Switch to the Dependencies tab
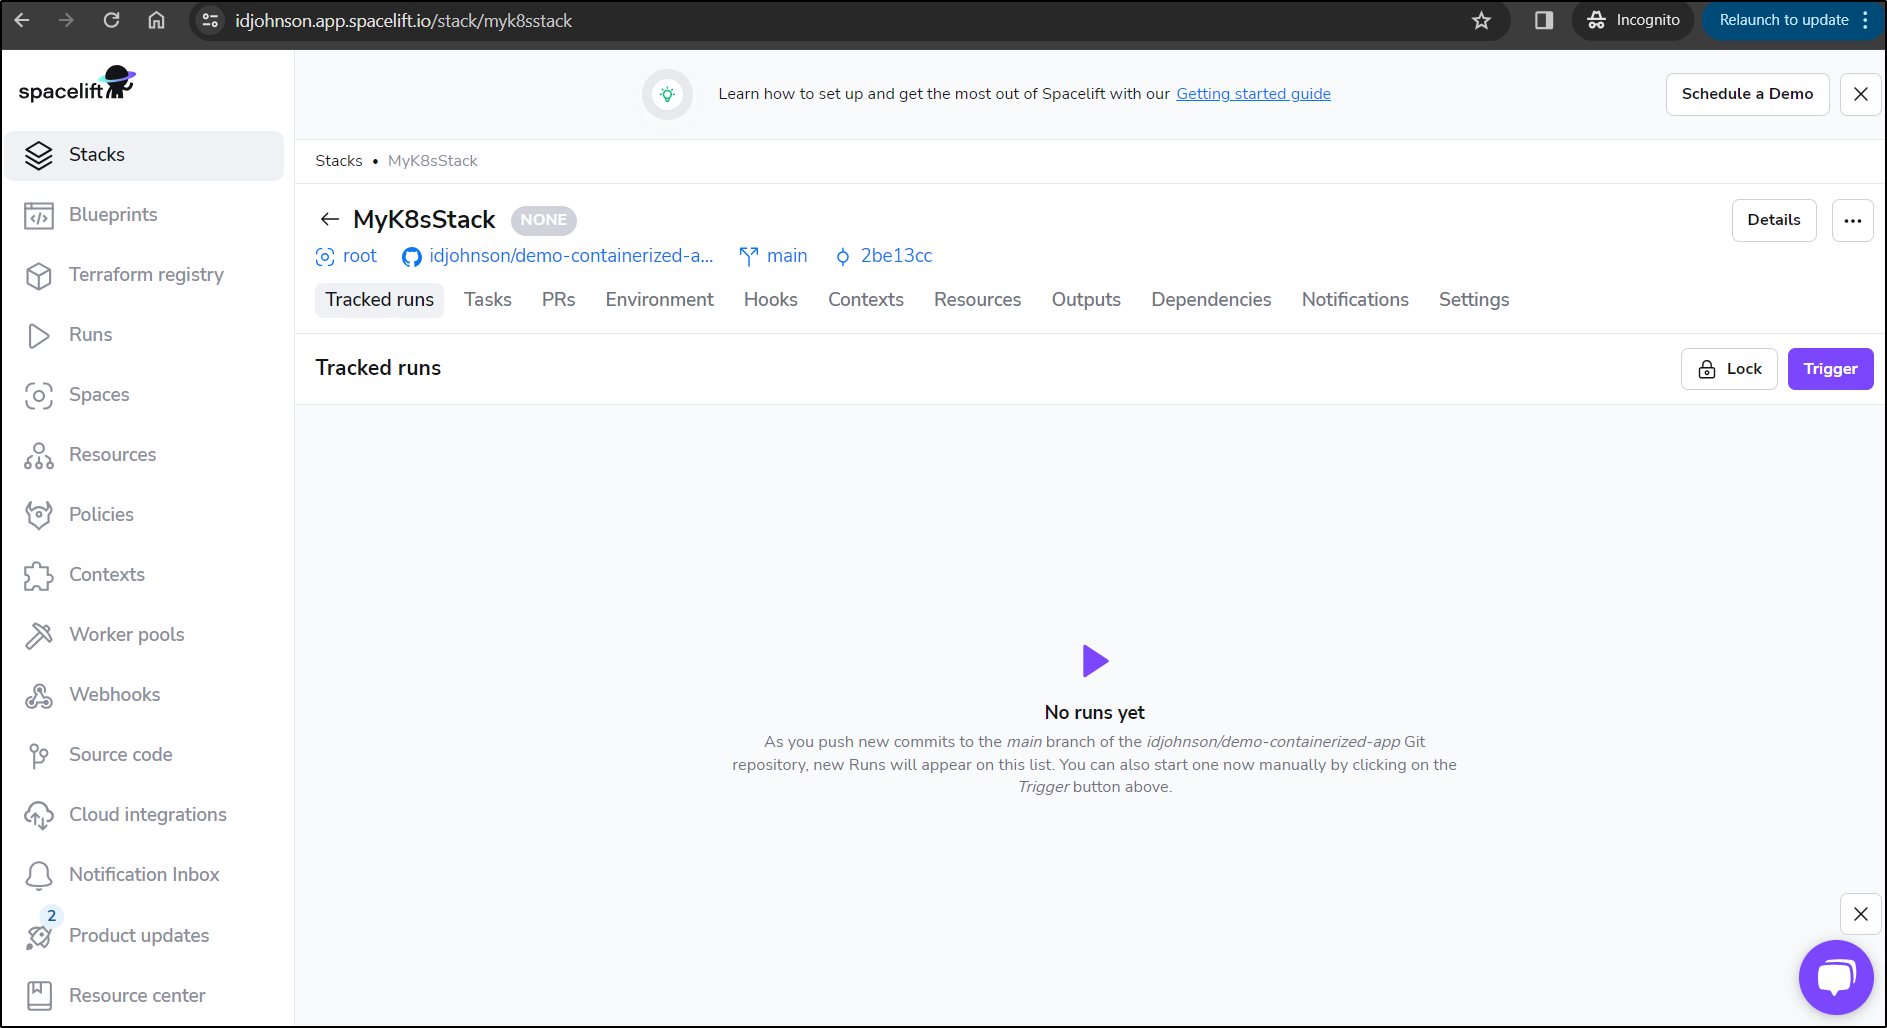 pyautogui.click(x=1211, y=300)
